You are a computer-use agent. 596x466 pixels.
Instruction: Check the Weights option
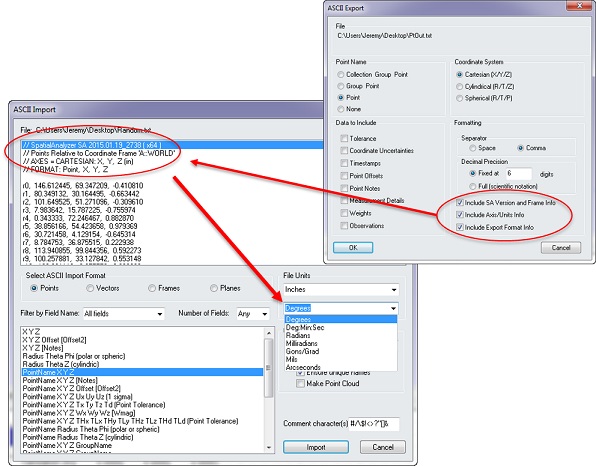pyautogui.click(x=344, y=213)
